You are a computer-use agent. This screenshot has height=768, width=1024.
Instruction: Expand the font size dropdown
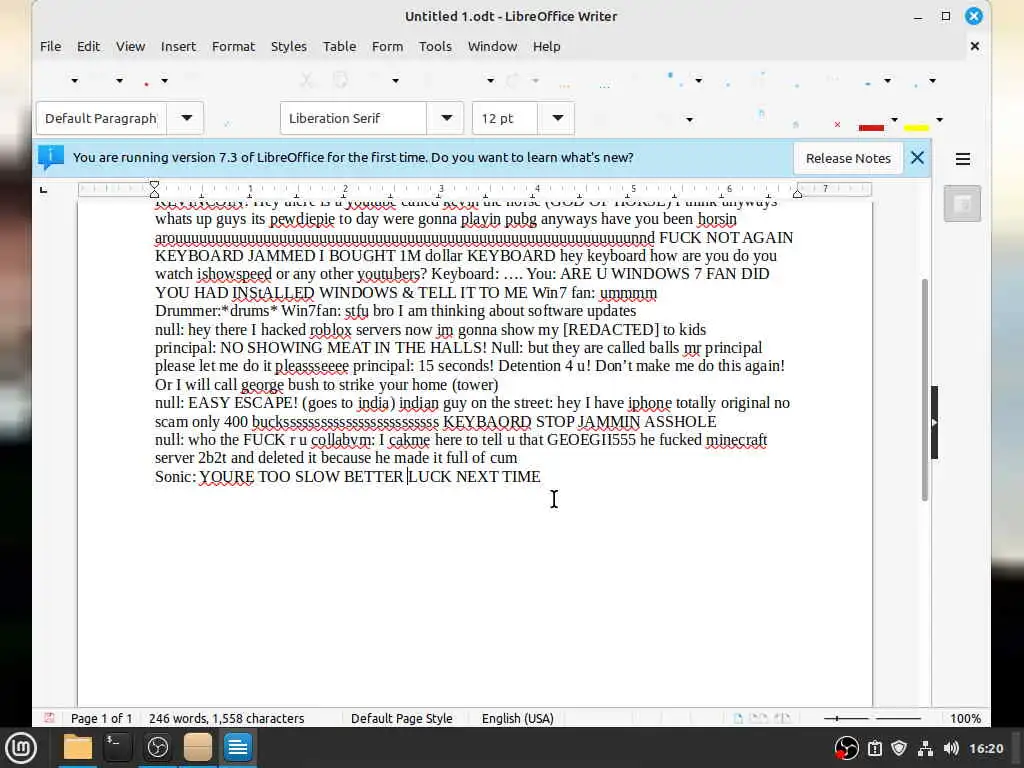[557, 118]
